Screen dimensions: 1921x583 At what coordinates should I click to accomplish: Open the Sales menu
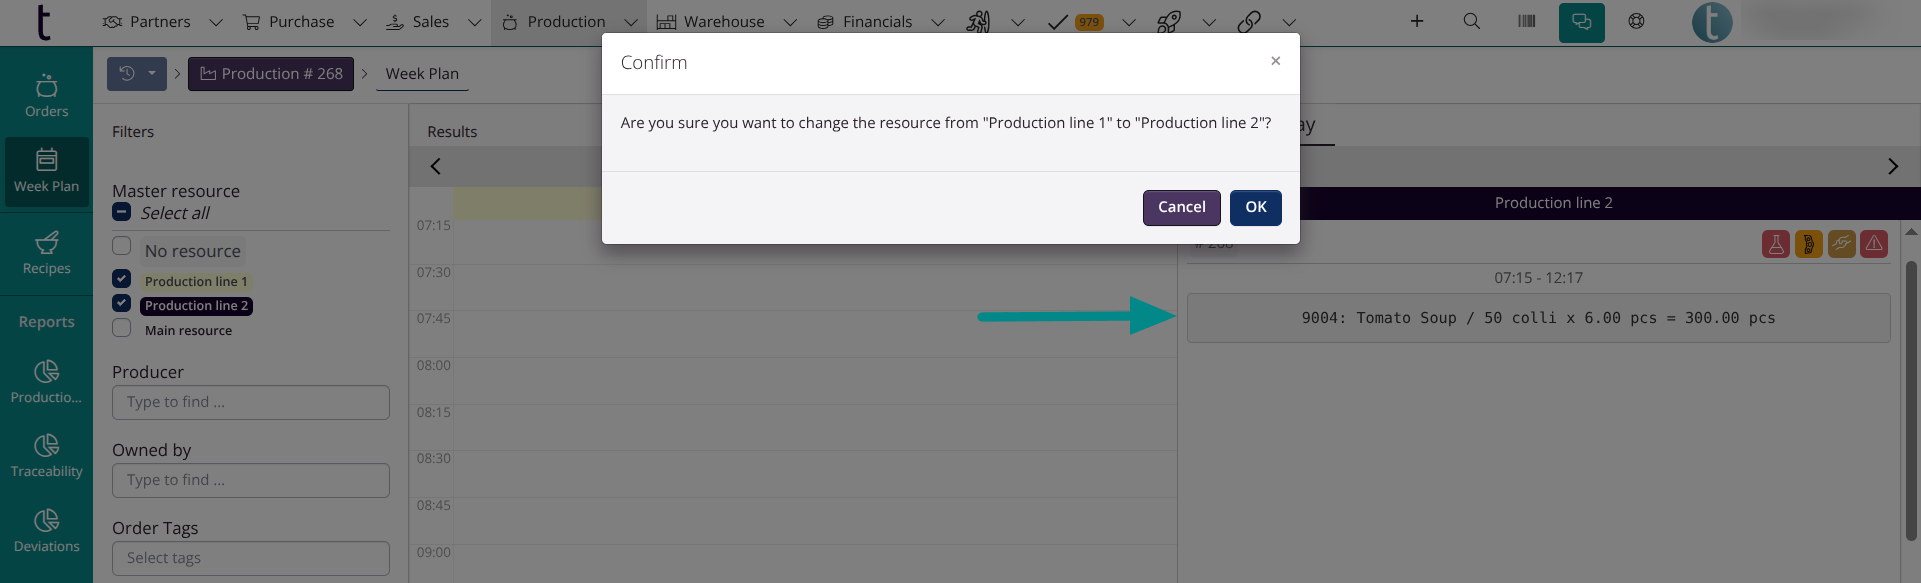click(x=418, y=21)
